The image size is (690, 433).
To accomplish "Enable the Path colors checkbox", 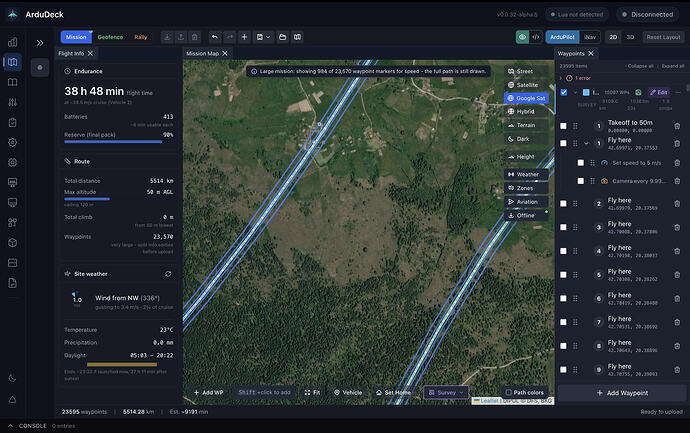I will coord(508,392).
